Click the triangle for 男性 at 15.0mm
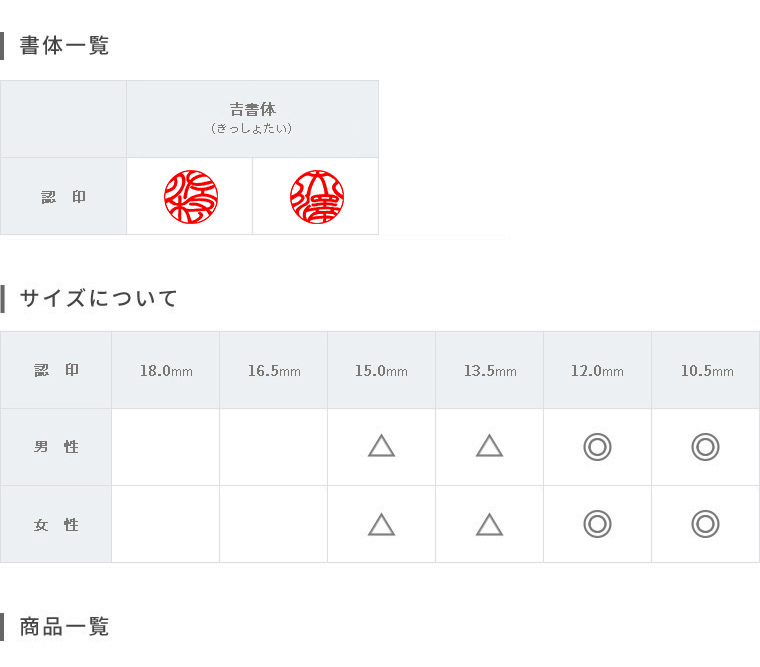The height and width of the screenshot is (667, 760). click(x=381, y=446)
